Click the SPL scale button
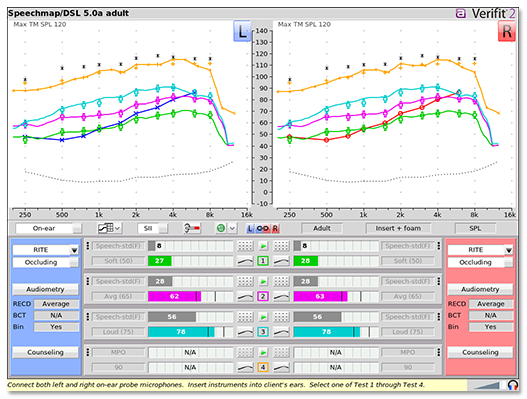The image size is (527, 399). 475,229
